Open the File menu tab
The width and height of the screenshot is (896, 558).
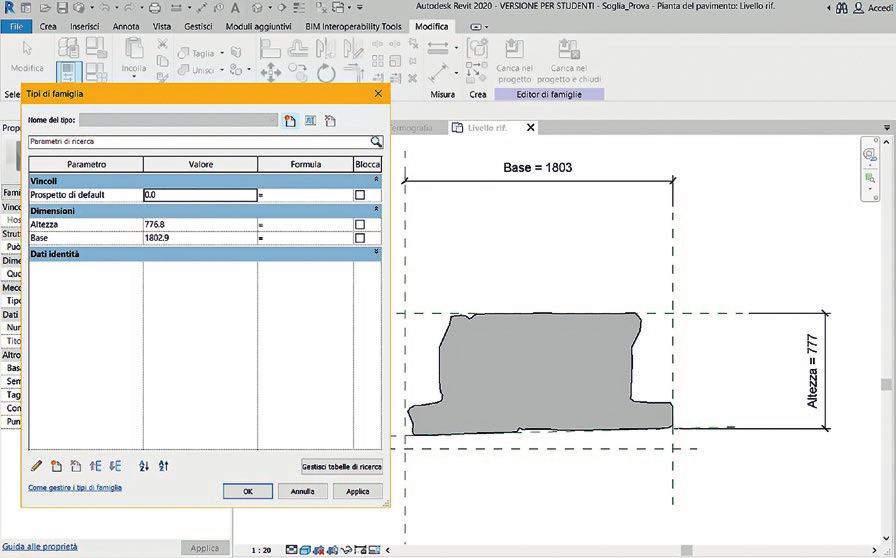pyautogui.click(x=17, y=26)
